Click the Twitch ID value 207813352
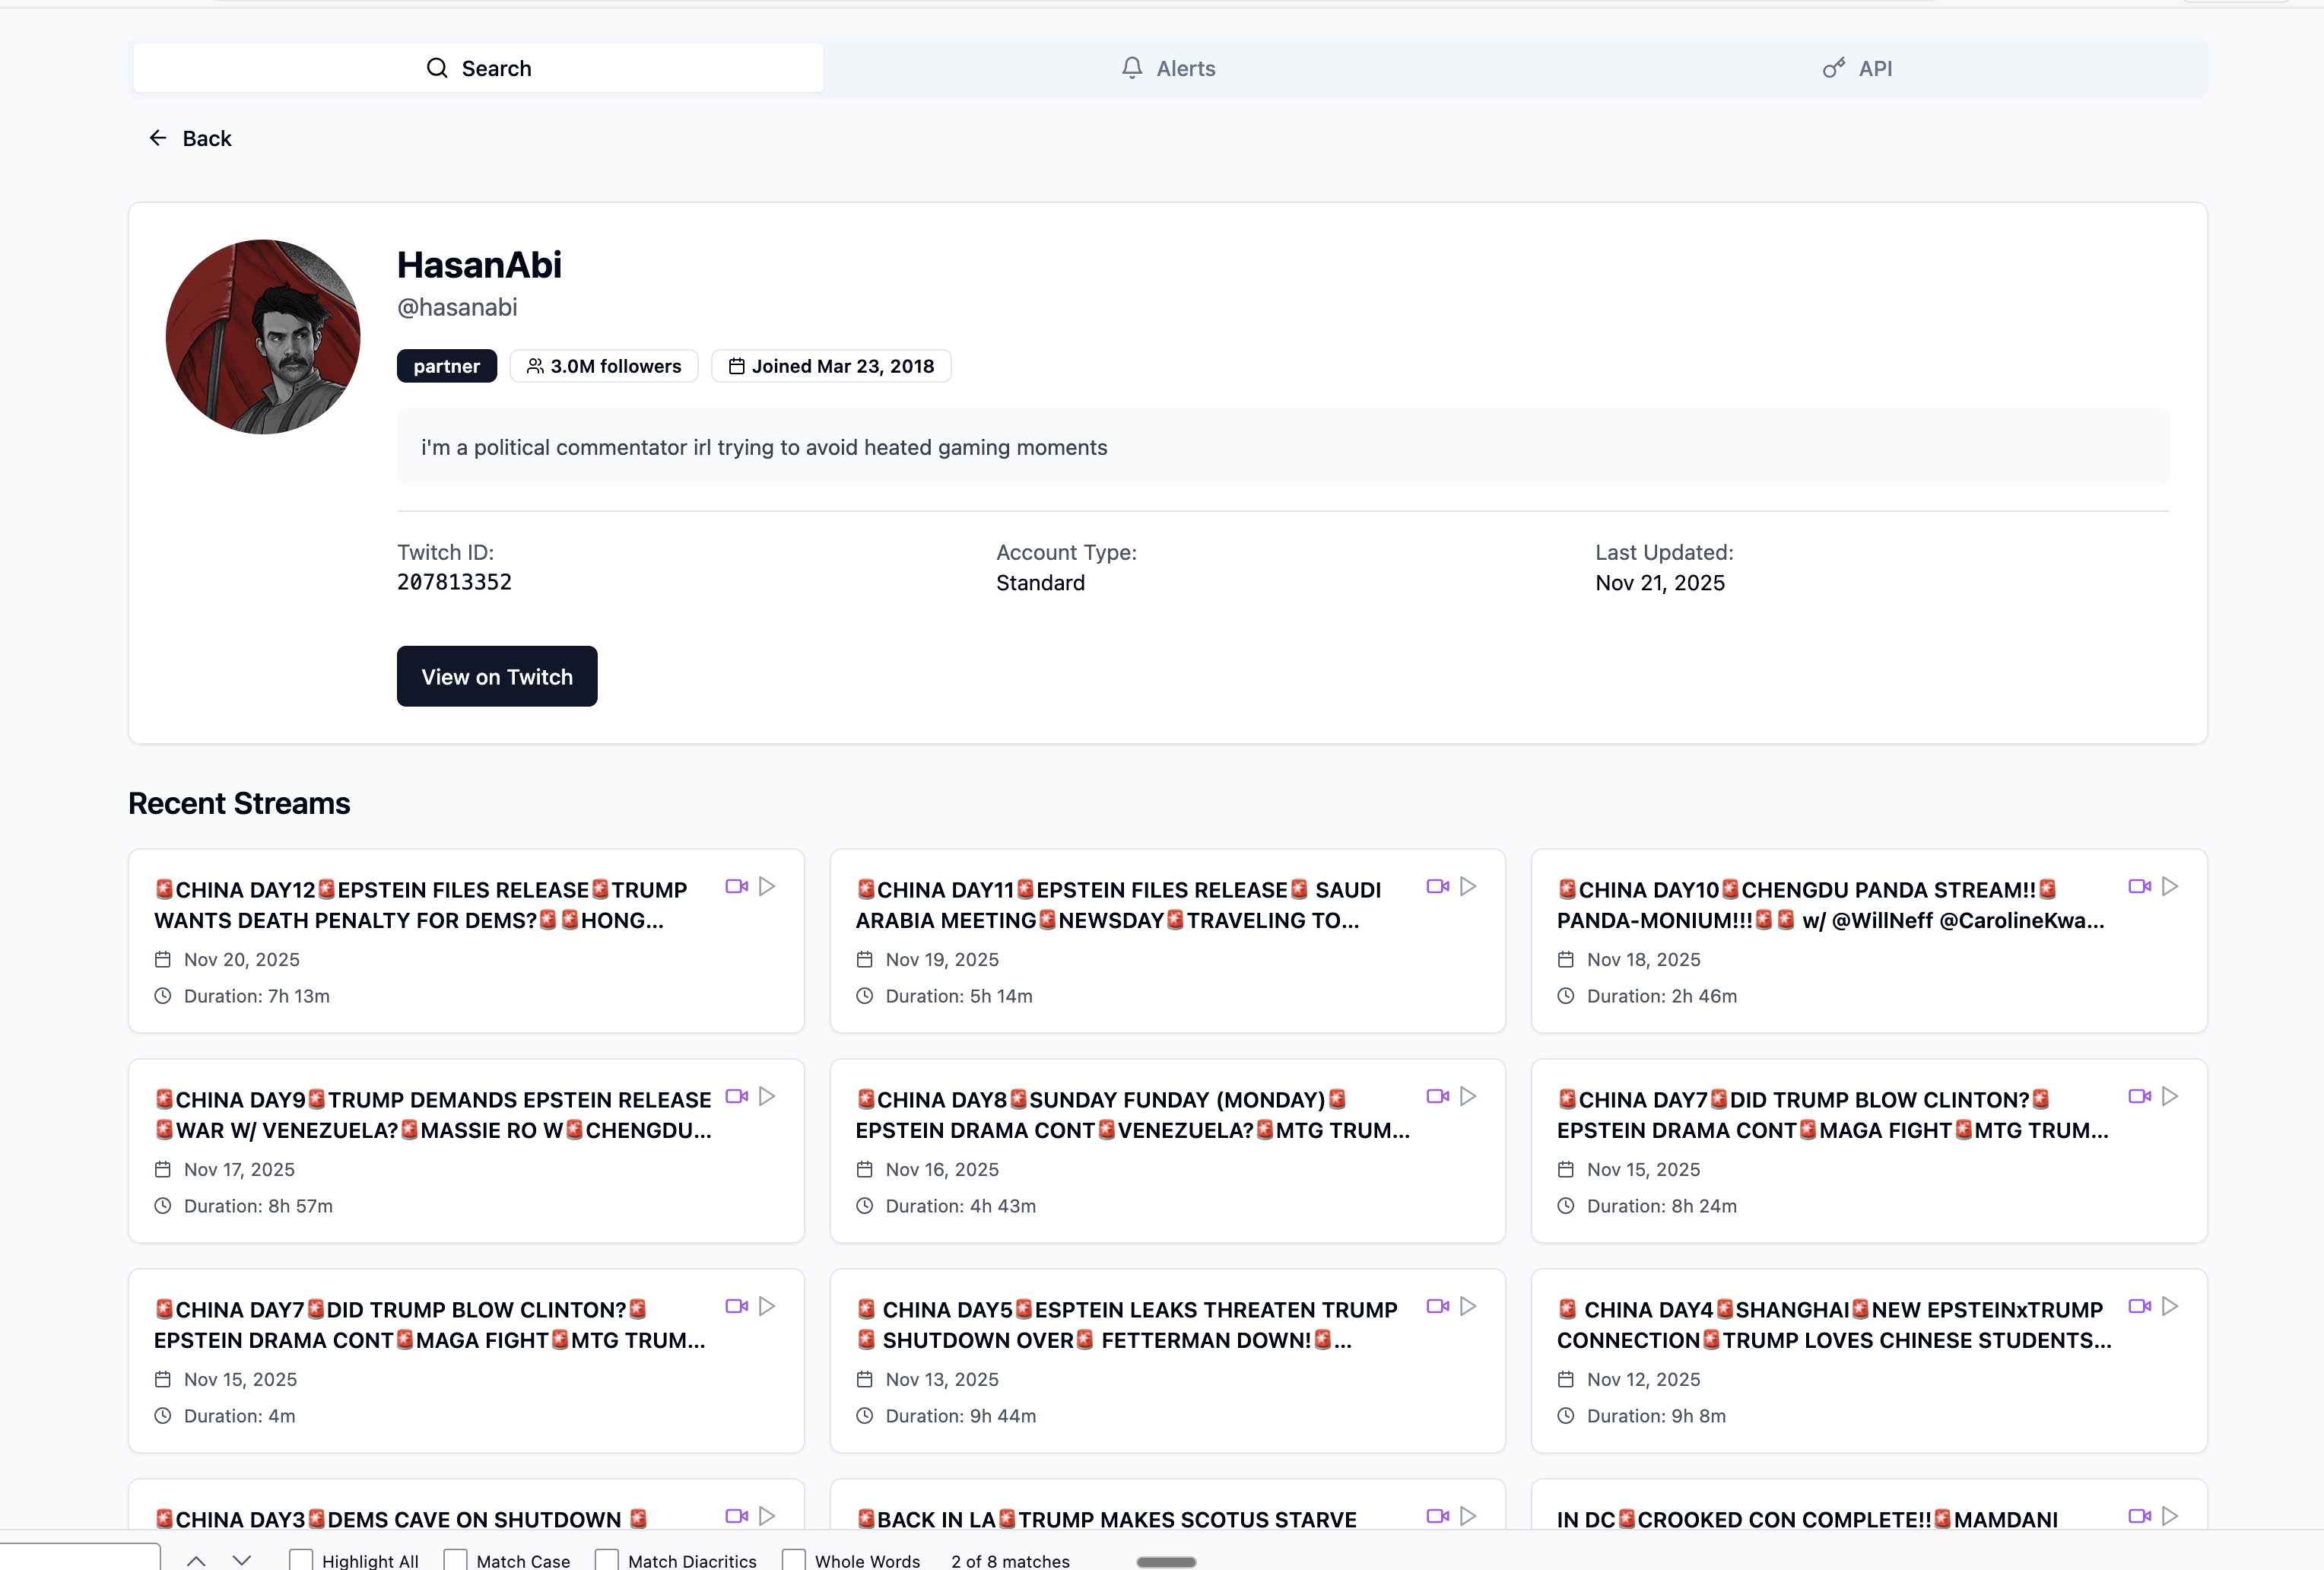This screenshot has height=1570, width=2324. 454,582
